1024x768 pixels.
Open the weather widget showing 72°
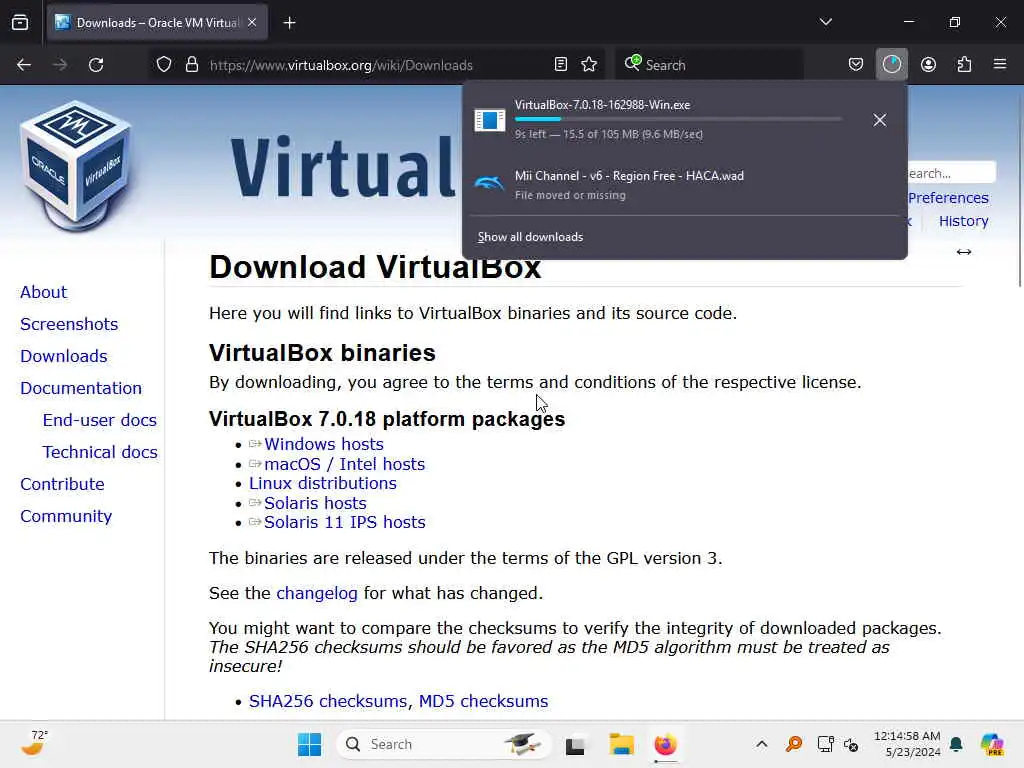tap(35, 744)
